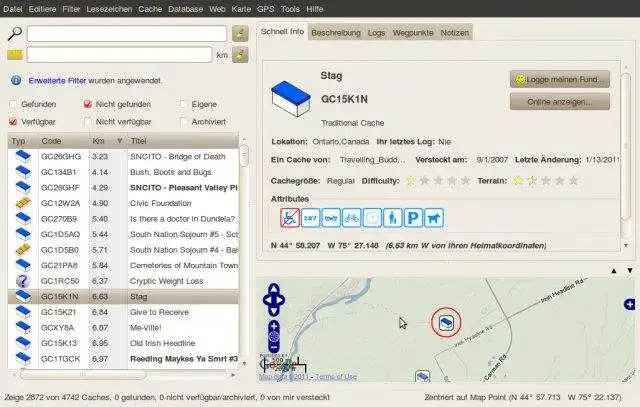The width and height of the screenshot is (640, 407).
Task: Click the gold bars icon for GC12W2A
Action: click(23, 203)
